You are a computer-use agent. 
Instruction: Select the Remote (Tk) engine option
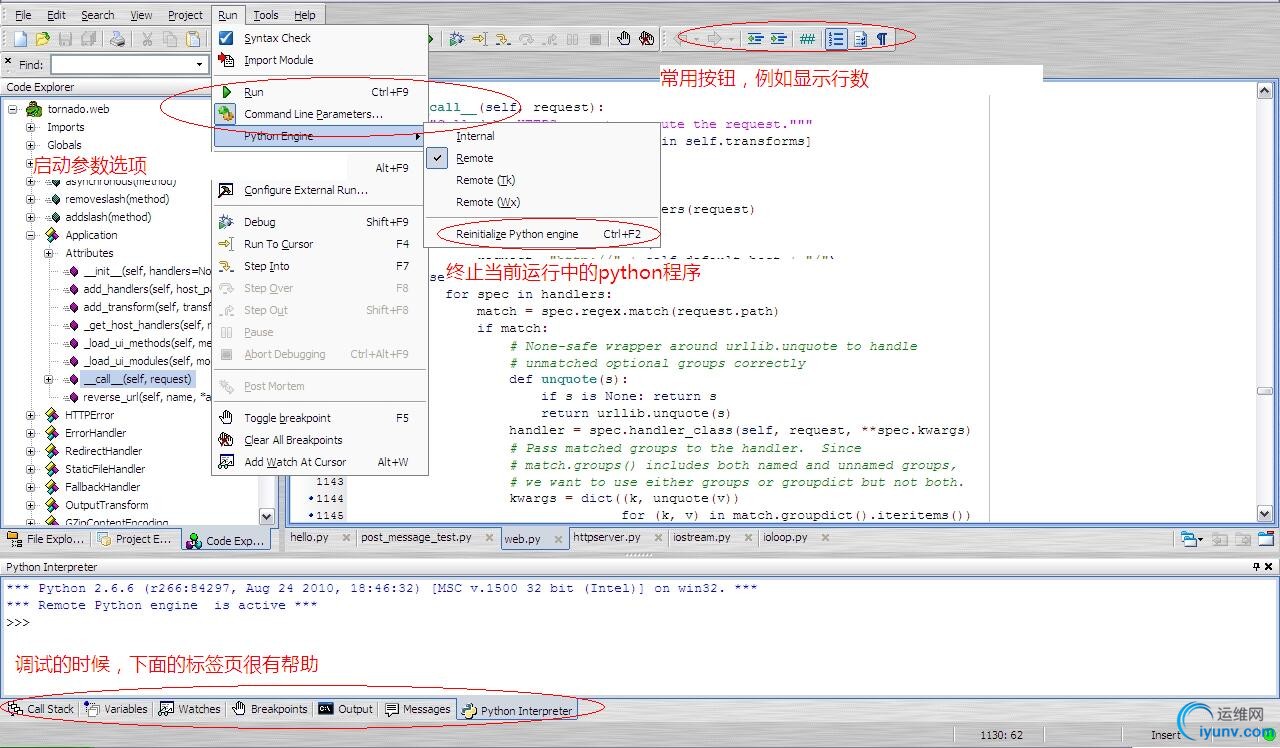coord(542,180)
